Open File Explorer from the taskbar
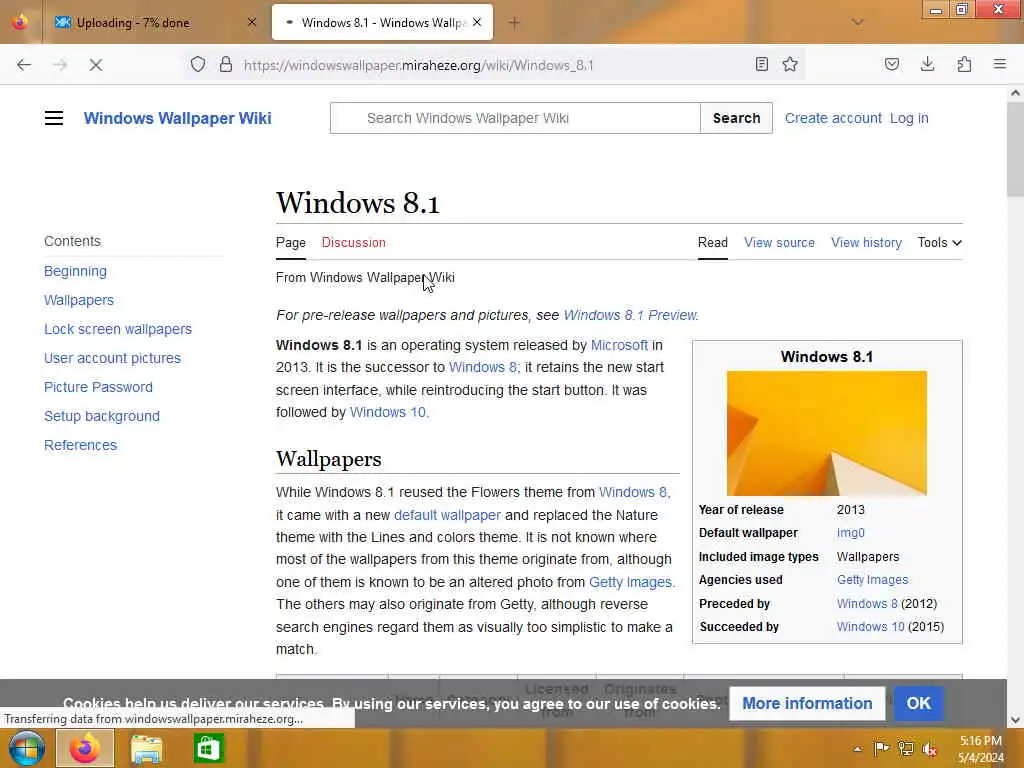Image resolution: width=1024 pixels, height=768 pixels. (x=146, y=748)
